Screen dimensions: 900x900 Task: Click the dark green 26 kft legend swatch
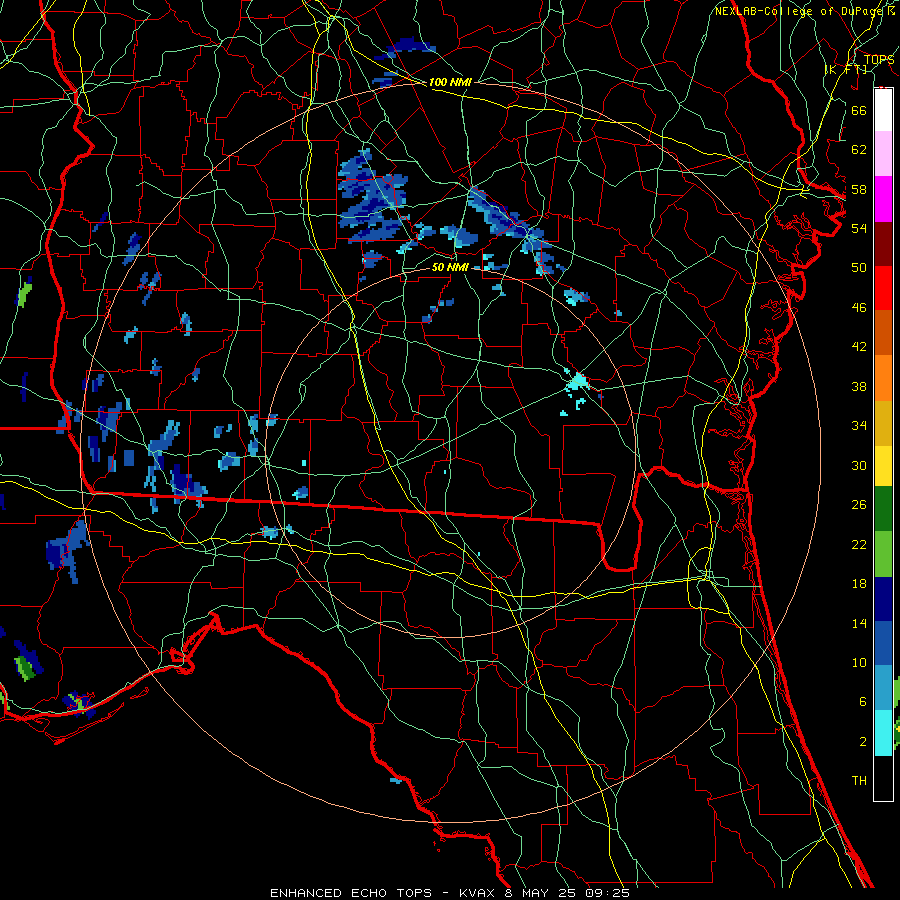(883, 509)
